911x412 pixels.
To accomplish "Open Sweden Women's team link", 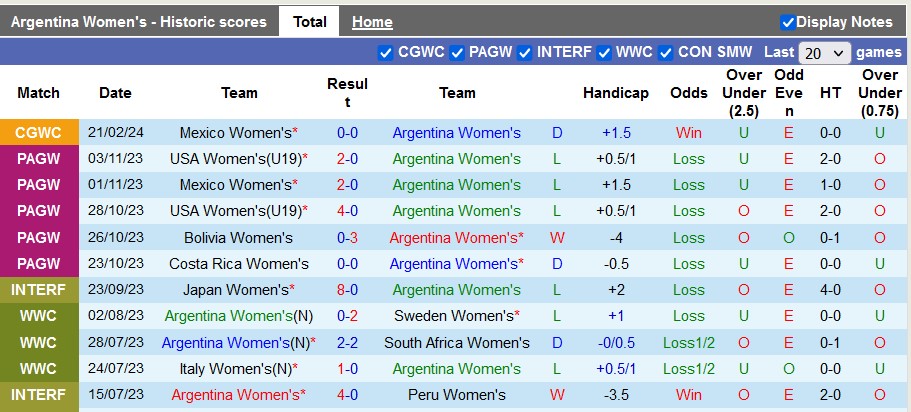I will tap(457, 315).
